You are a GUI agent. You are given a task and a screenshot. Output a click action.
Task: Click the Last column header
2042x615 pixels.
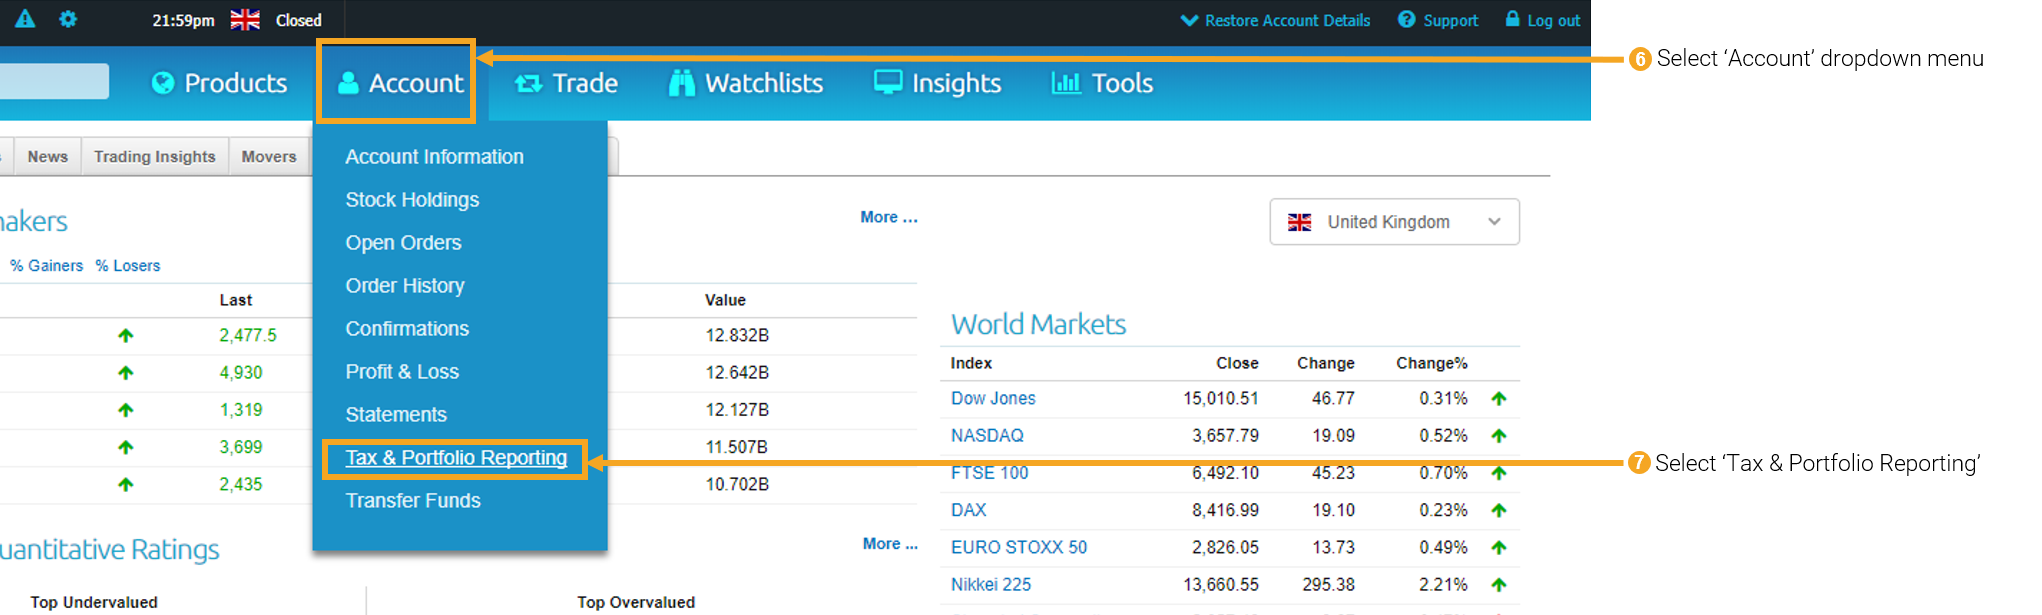[236, 300]
